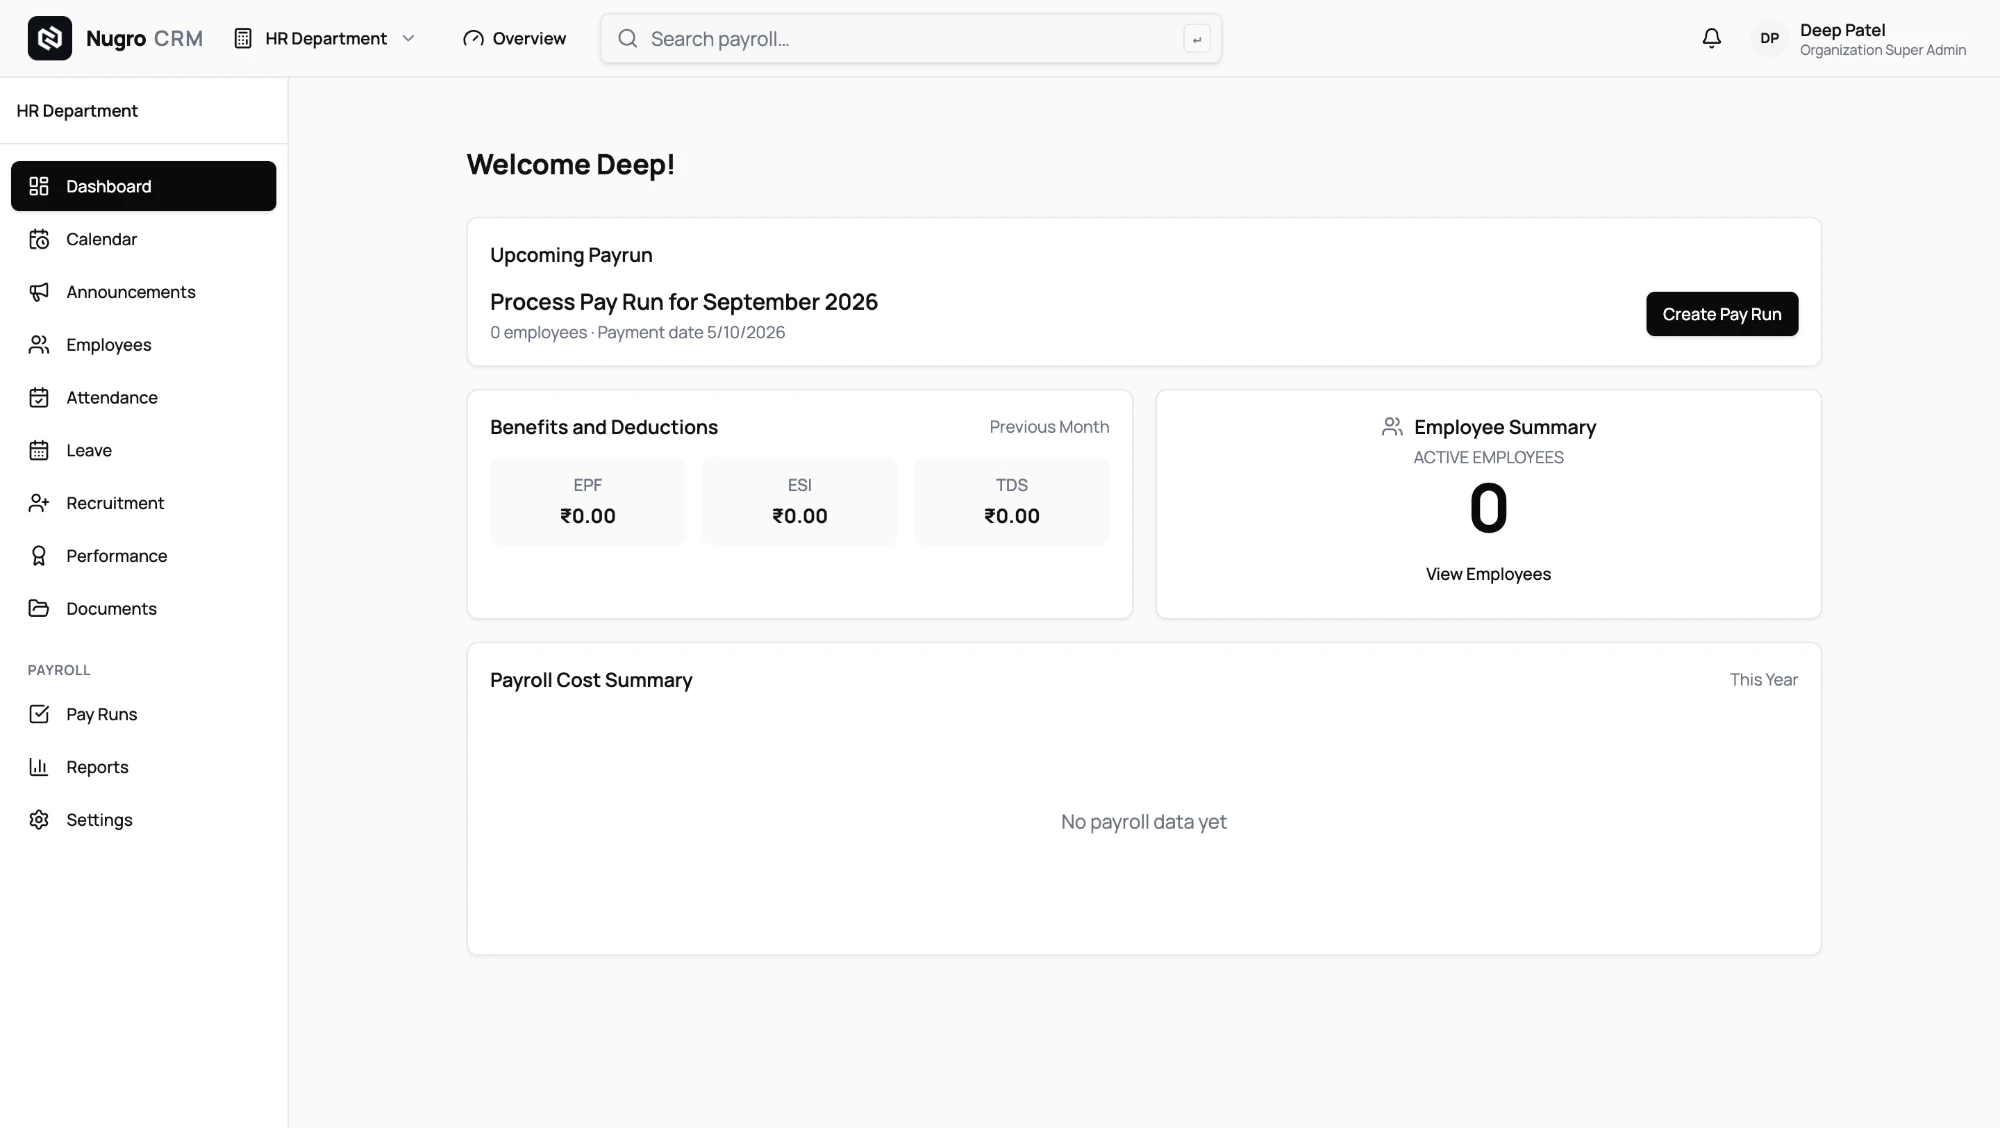
Task: Go to Performance page
Action: coord(143,556)
